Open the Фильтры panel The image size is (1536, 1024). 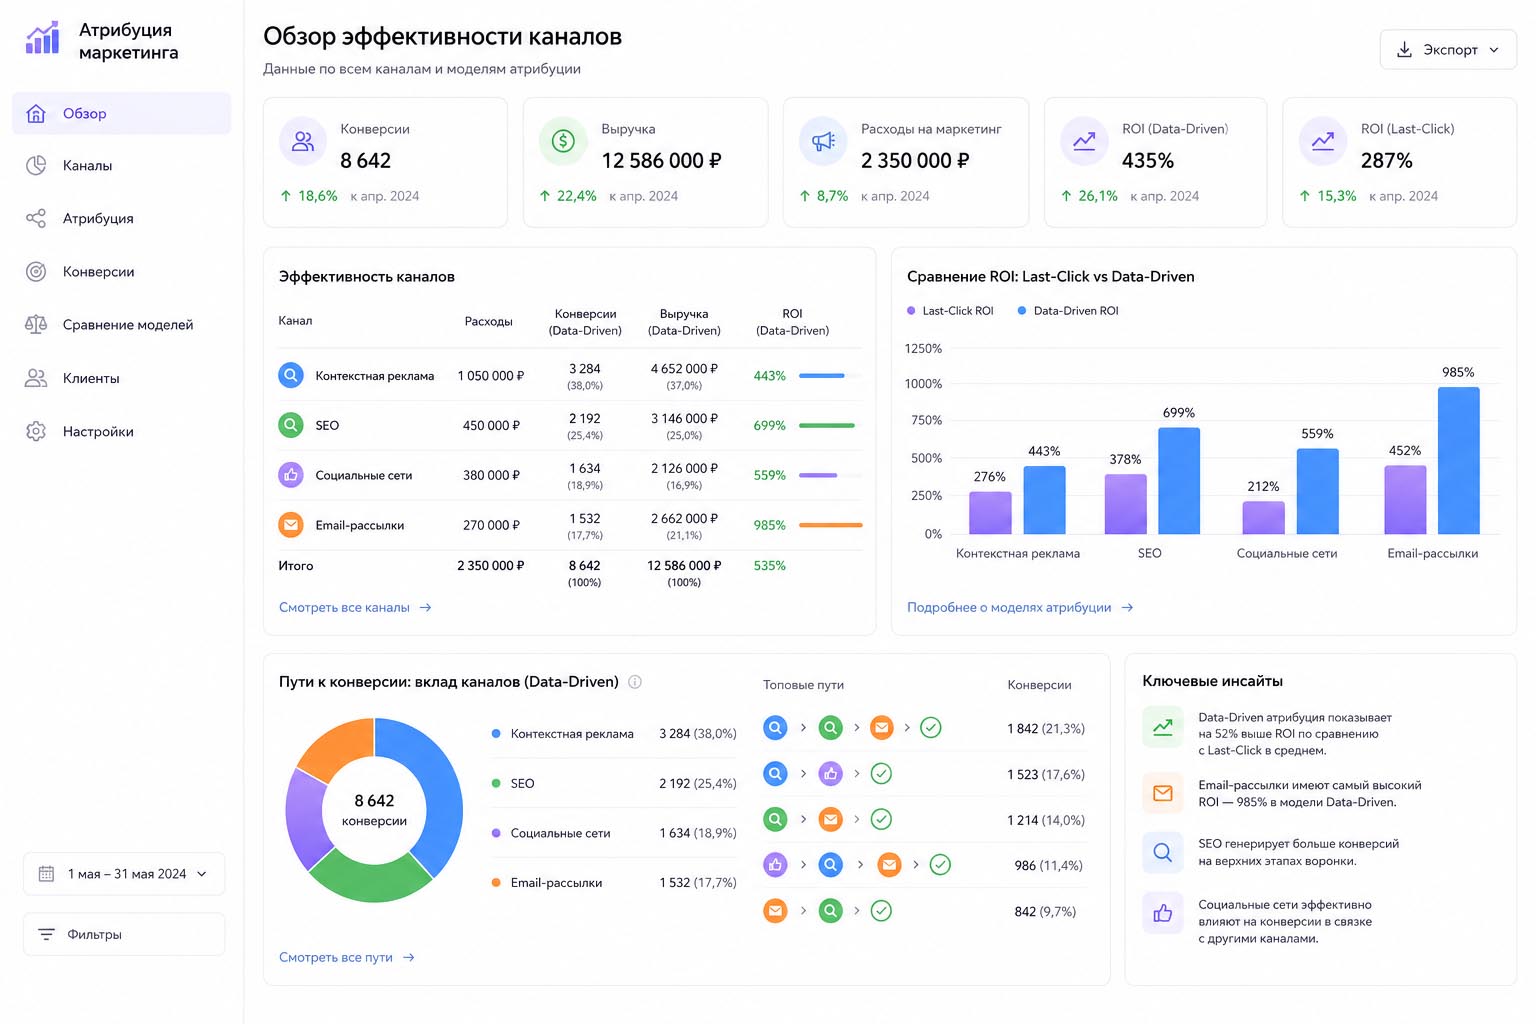click(x=124, y=934)
